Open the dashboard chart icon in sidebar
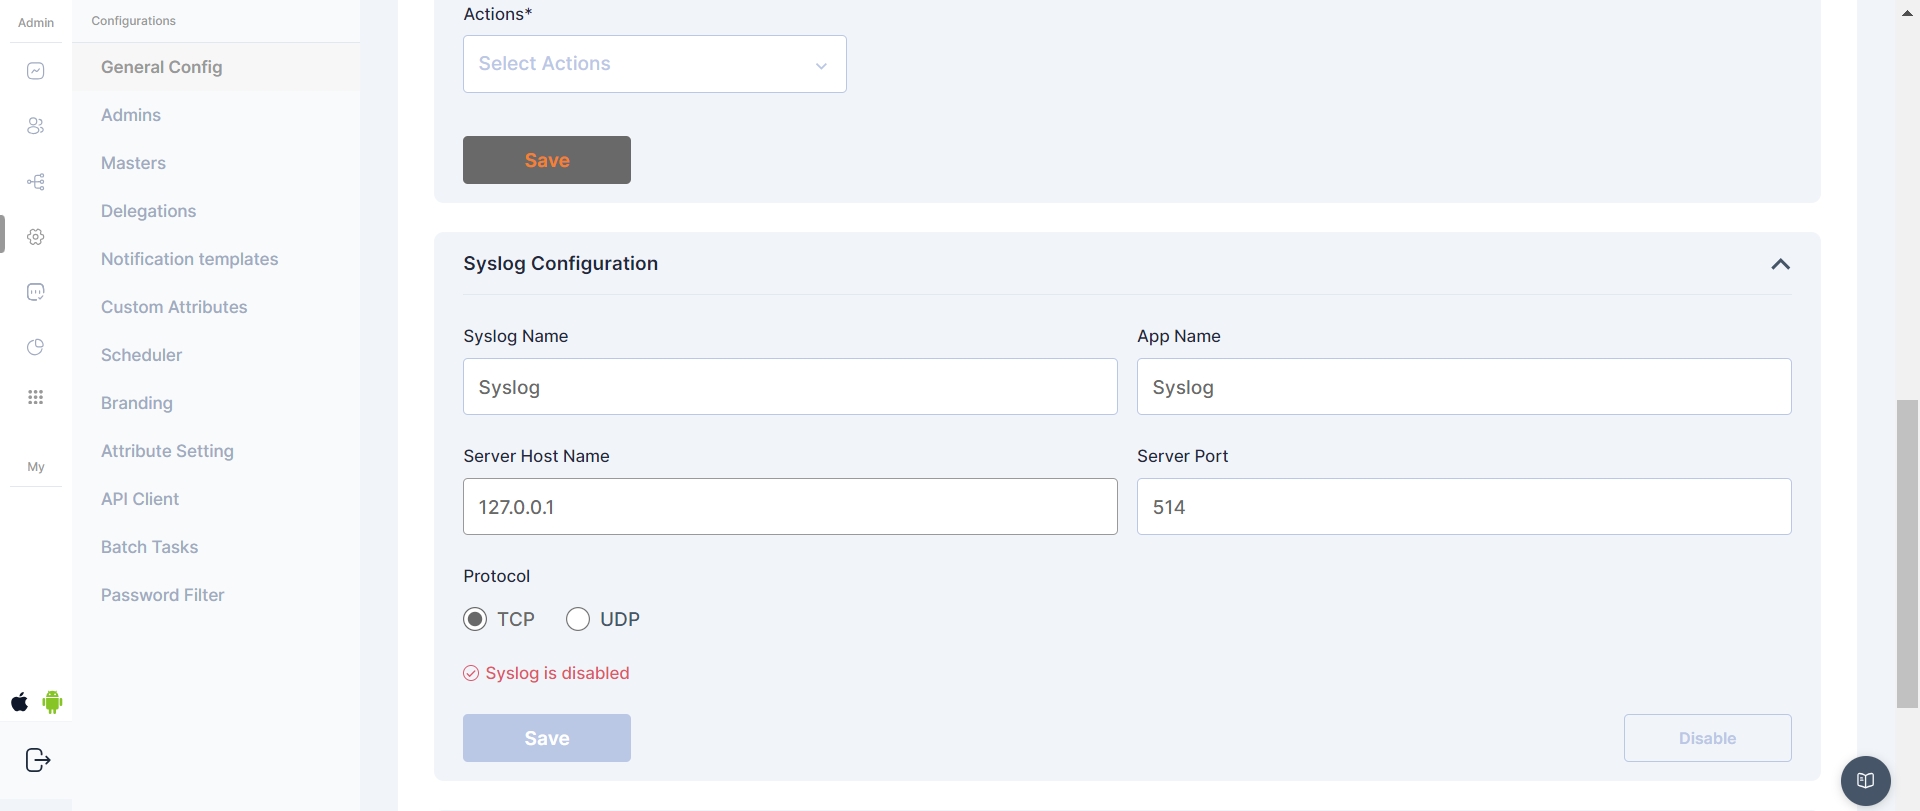 click(36, 71)
